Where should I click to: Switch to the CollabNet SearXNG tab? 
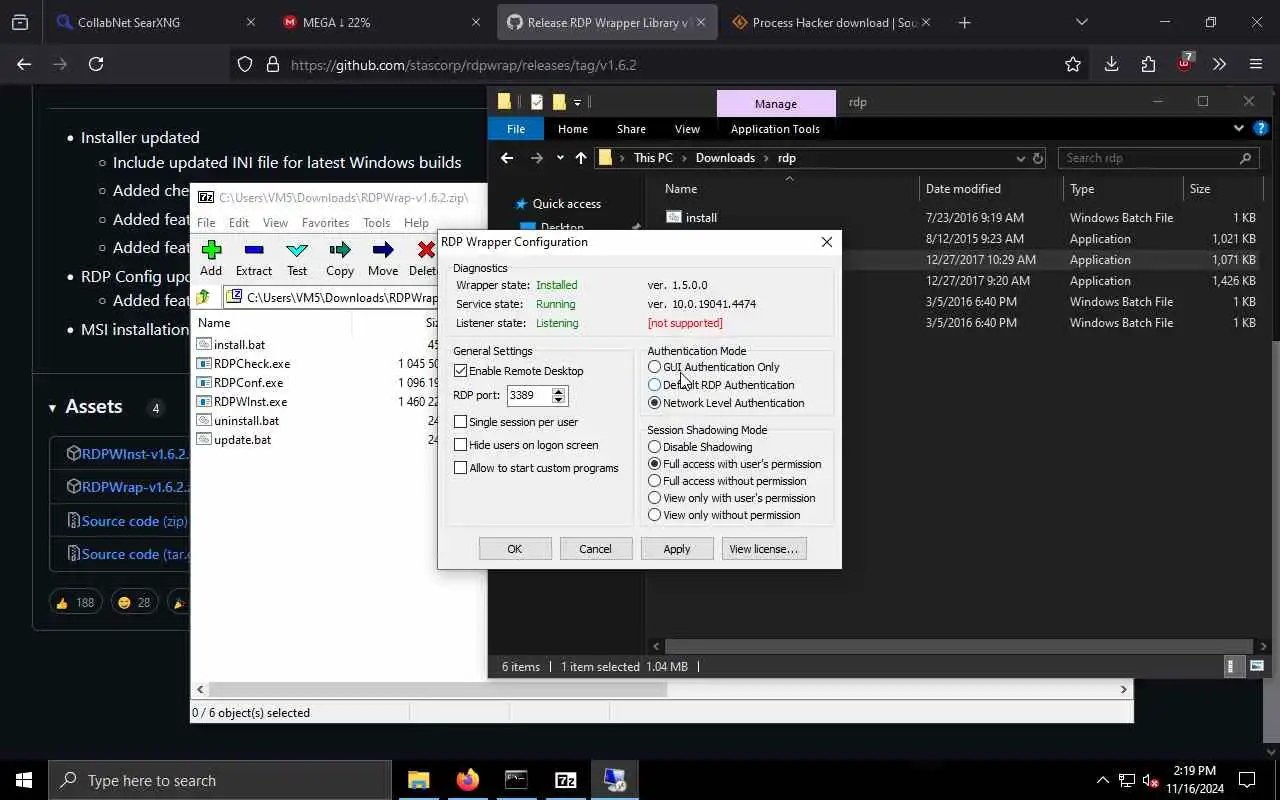coord(155,22)
